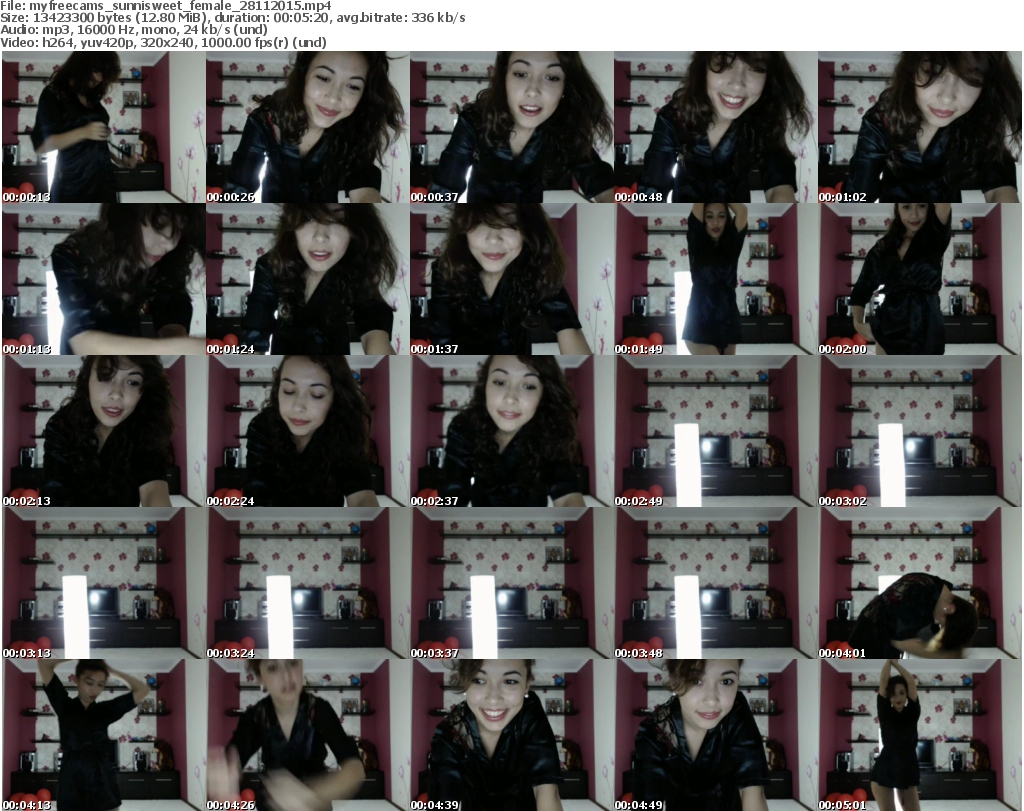
Task: Select the thumbnail timestamped 00:02:49
Action: coord(716,431)
